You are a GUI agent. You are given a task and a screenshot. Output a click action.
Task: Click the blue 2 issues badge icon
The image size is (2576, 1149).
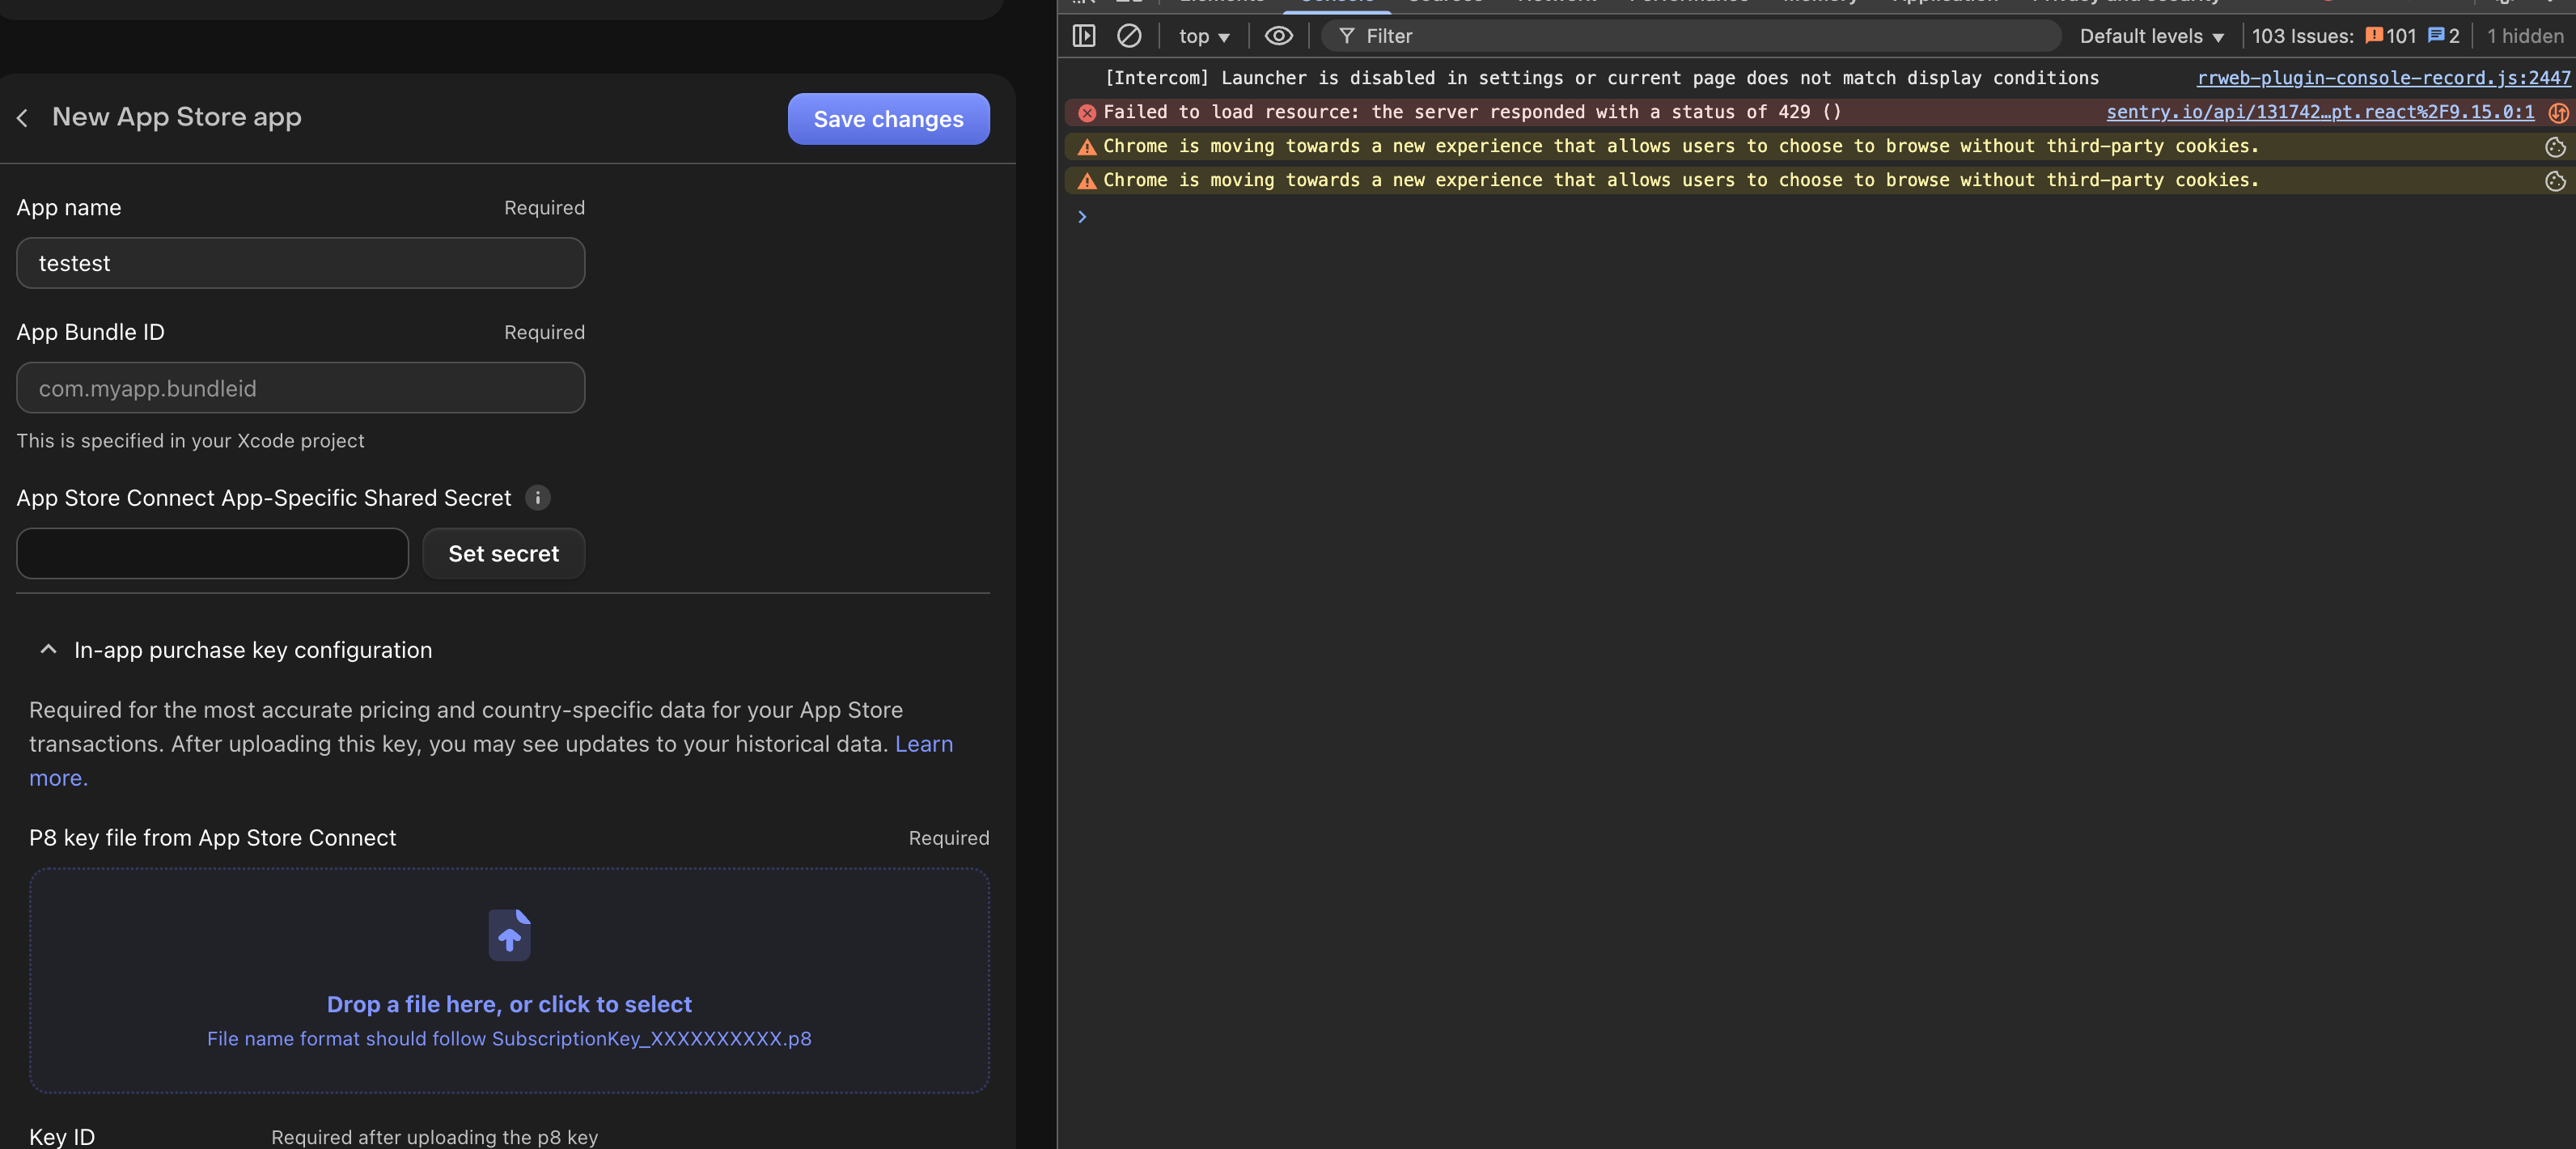(2436, 35)
